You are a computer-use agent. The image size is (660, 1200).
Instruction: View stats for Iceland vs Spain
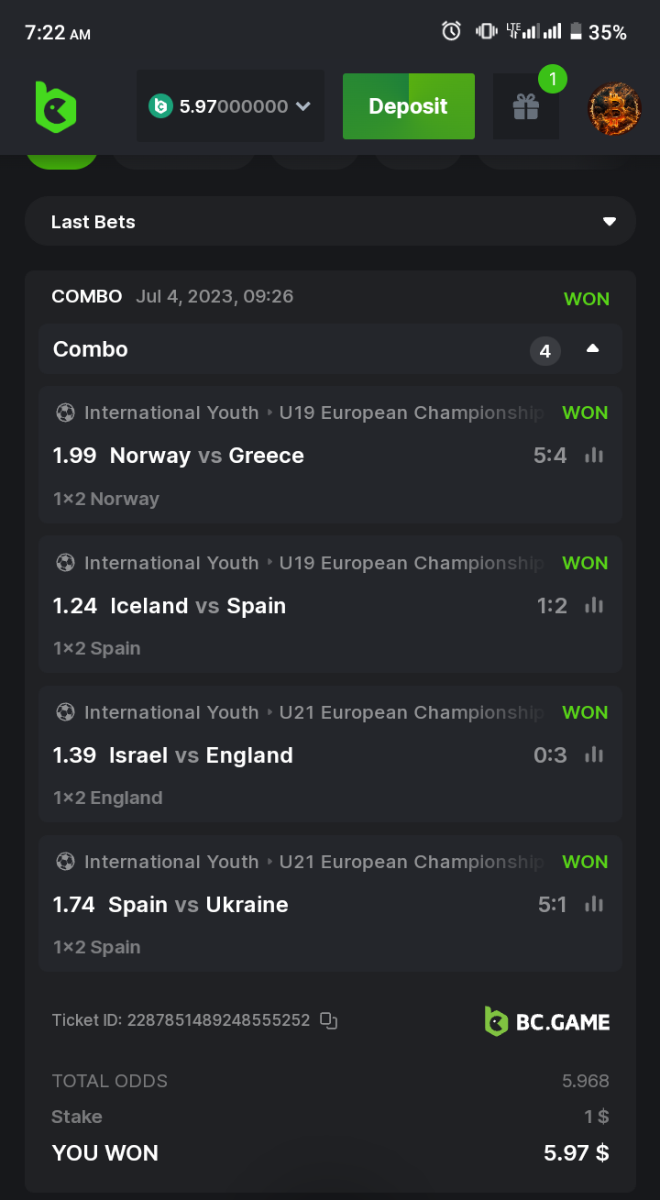(594, 606)
